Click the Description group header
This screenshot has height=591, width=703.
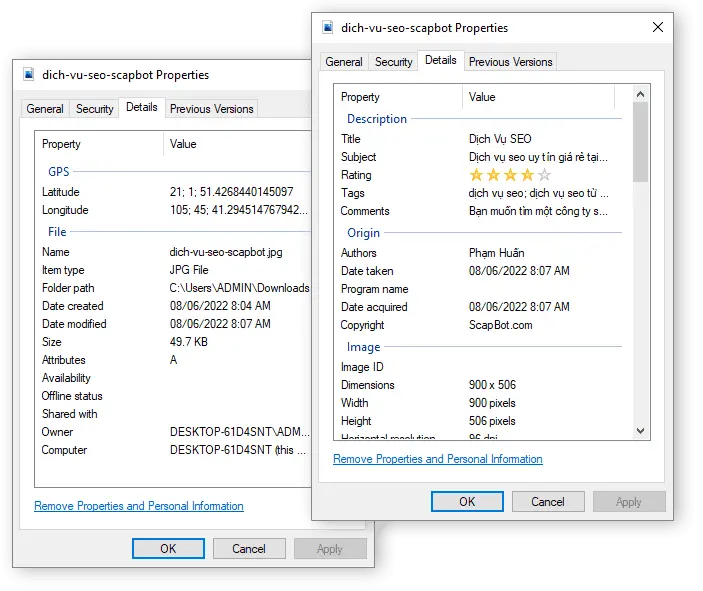[x=377, y=119]
